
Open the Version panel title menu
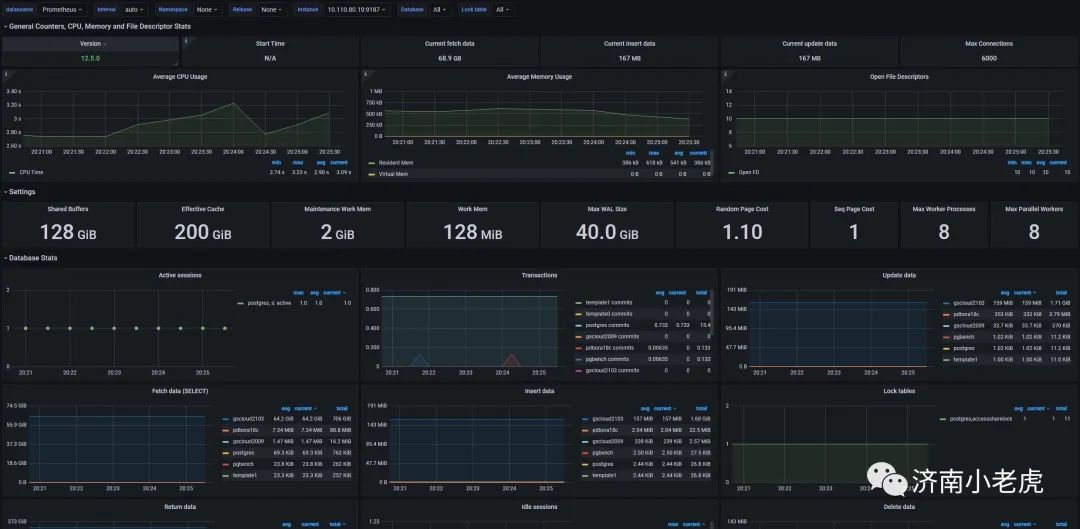pos(92,43)
